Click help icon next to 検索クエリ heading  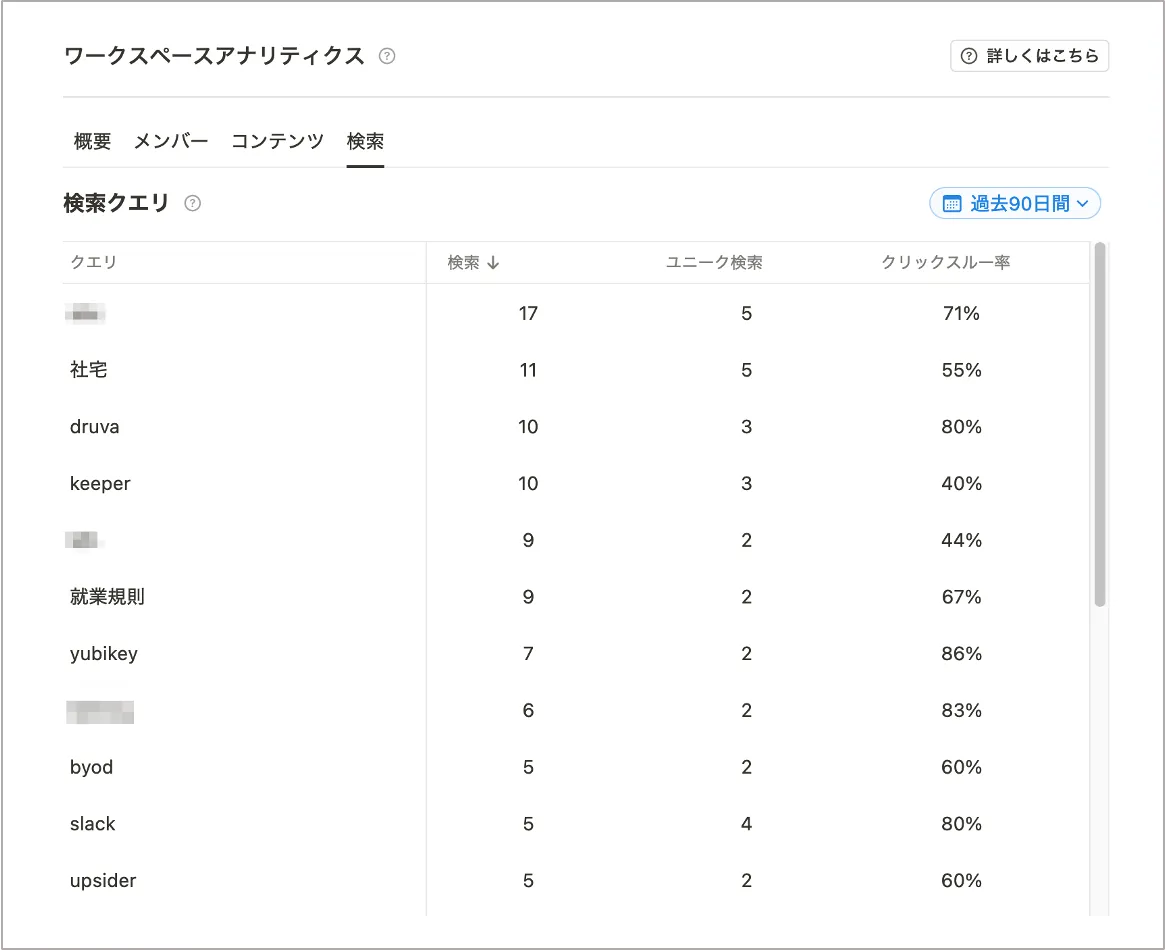tap(193, 203)
